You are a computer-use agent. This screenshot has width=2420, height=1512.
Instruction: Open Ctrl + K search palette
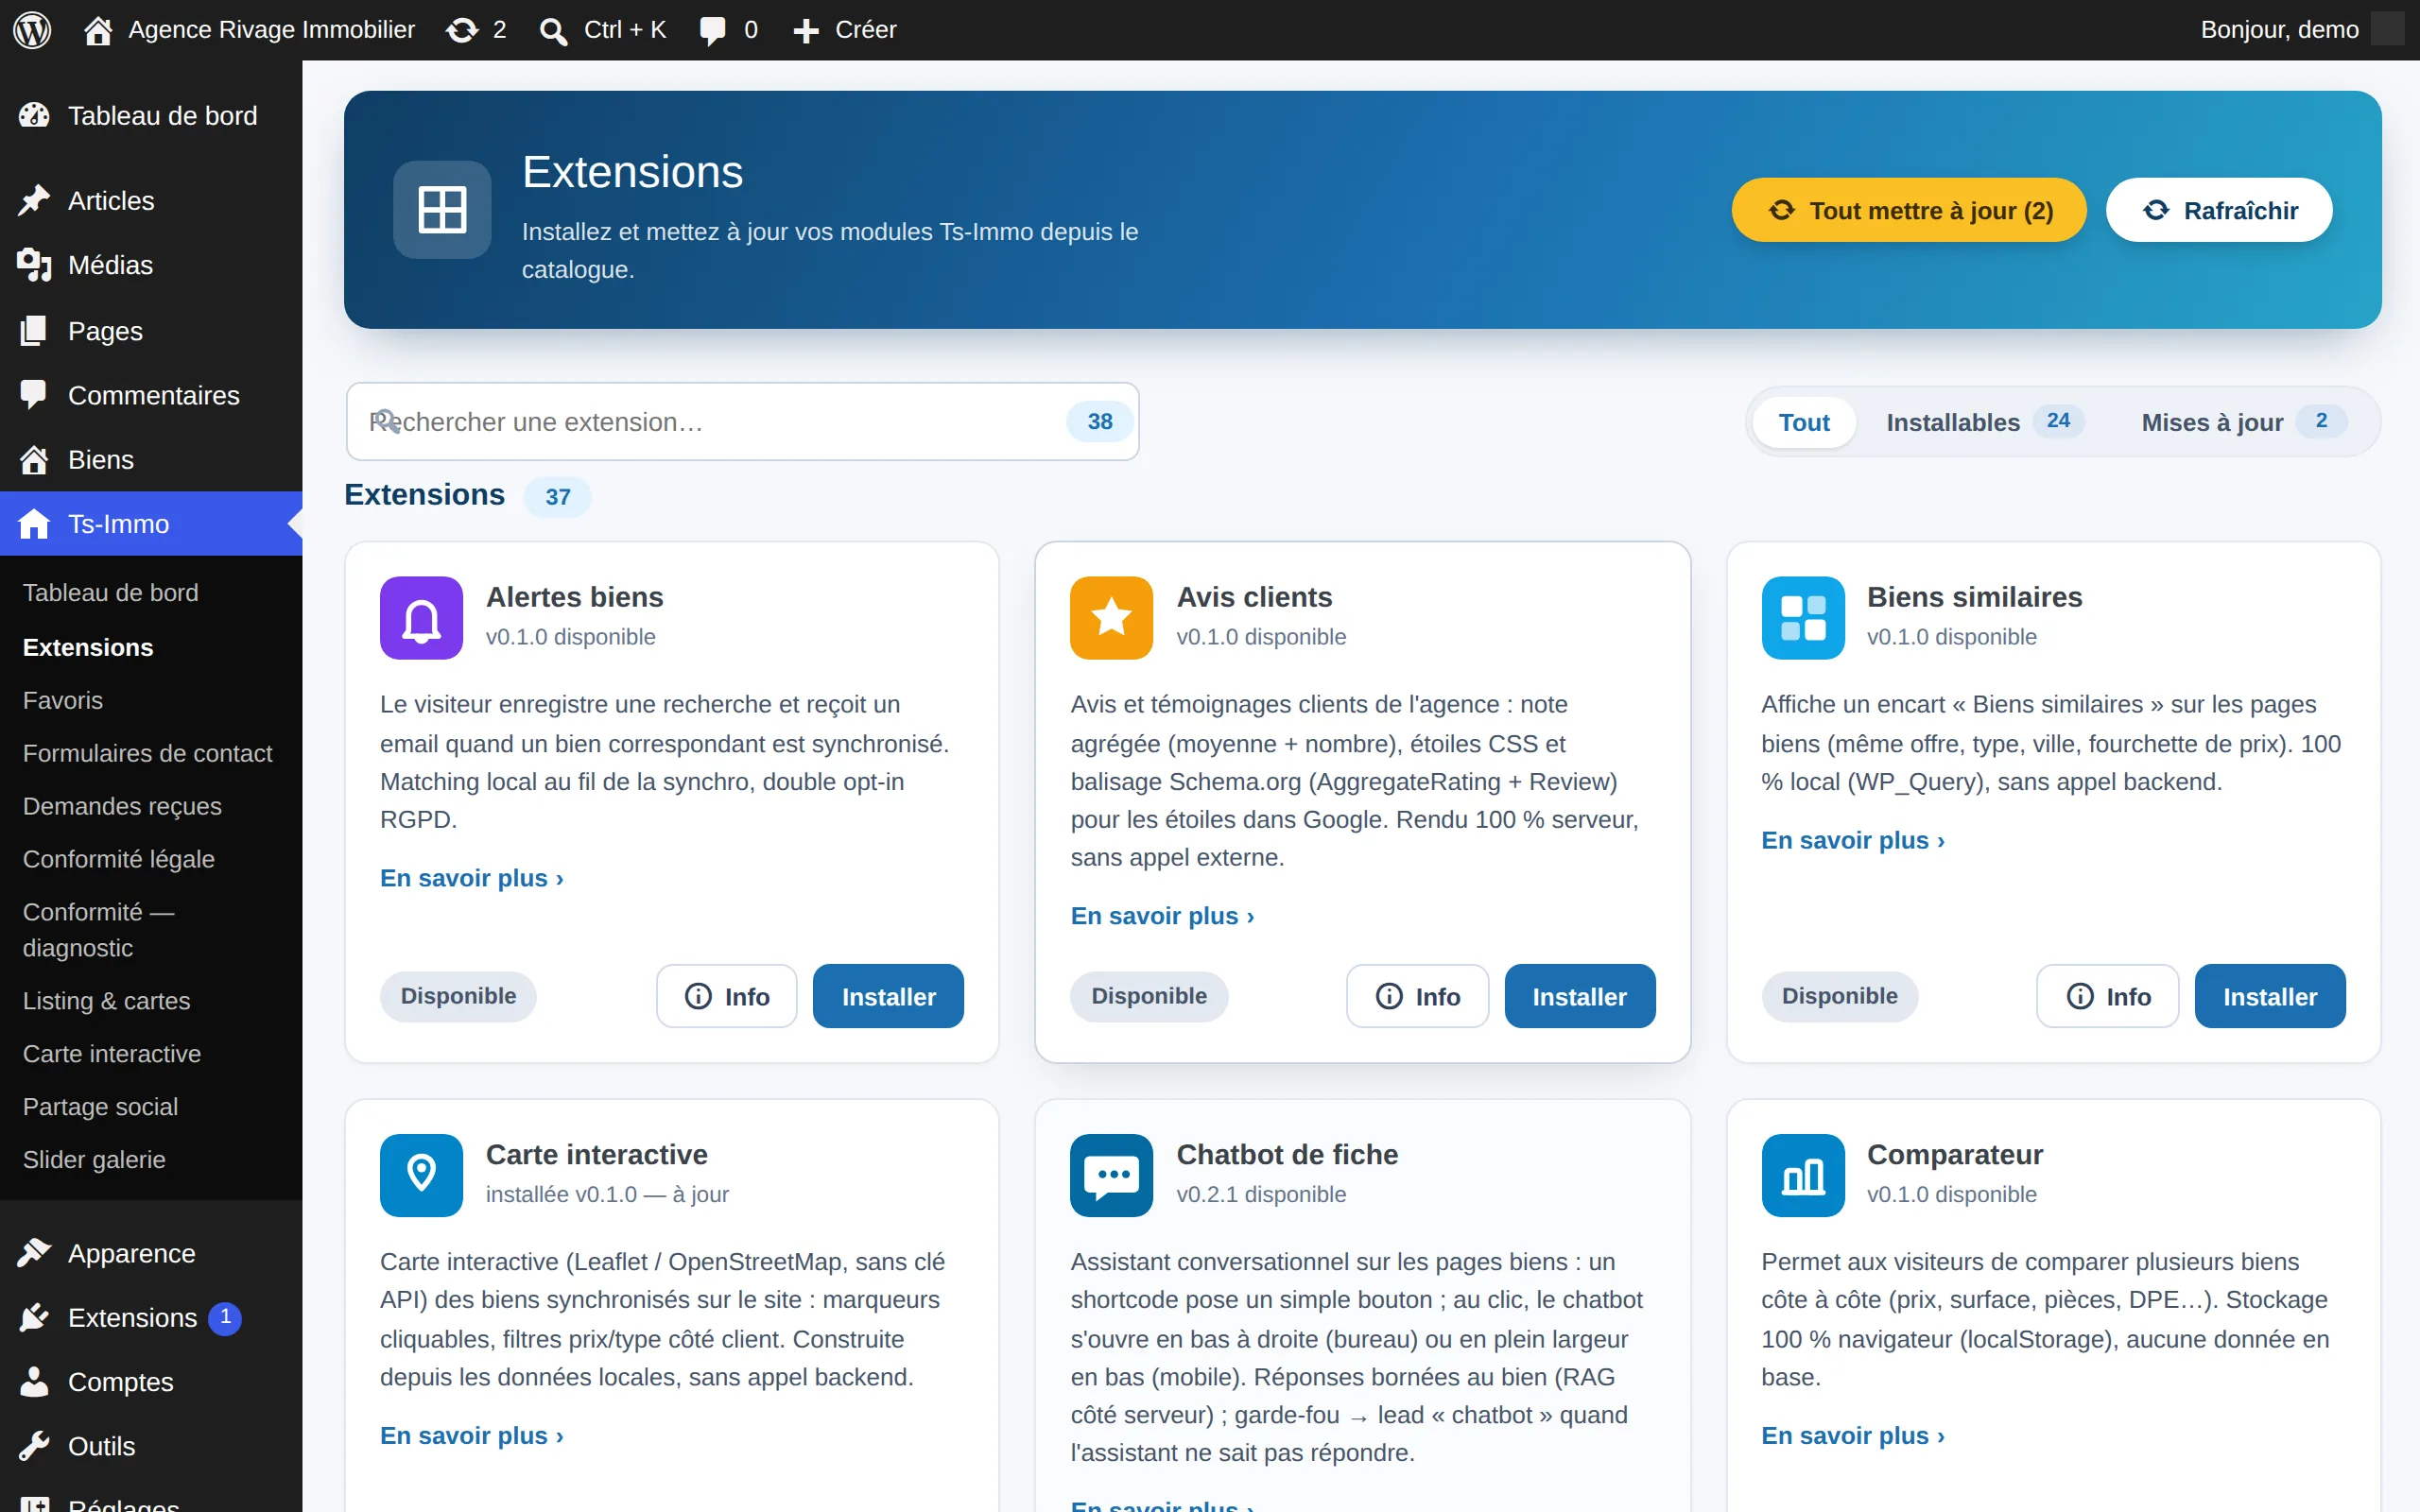[x=603, y=30]
